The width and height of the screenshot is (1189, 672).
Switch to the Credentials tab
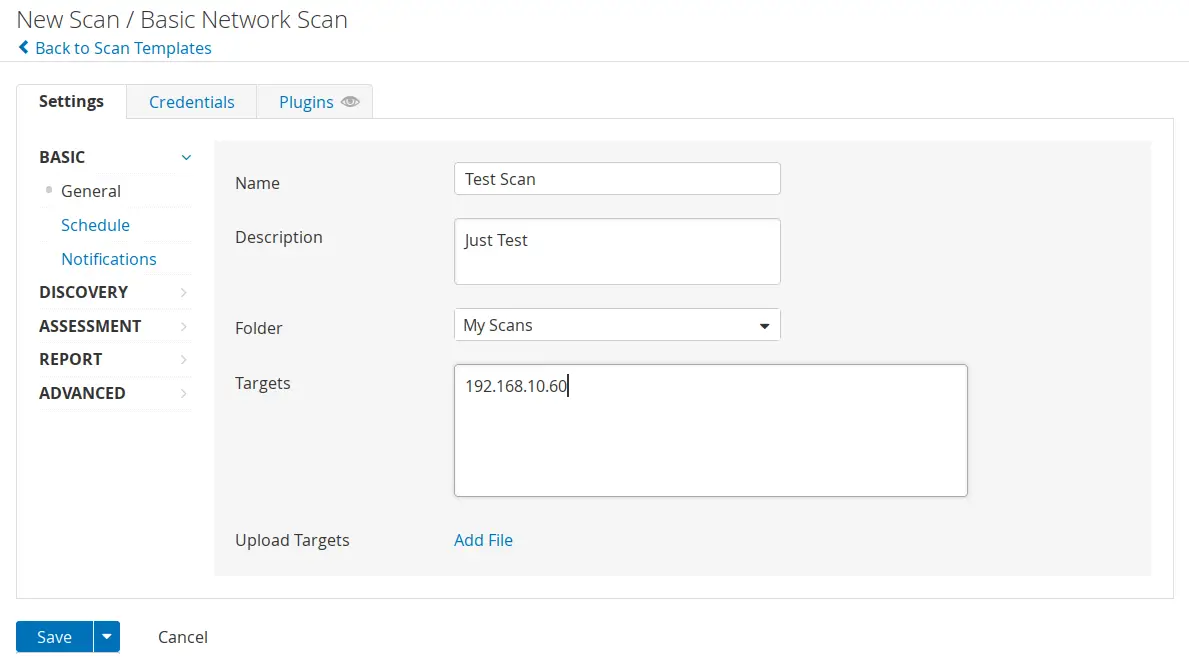click(191, 101)
